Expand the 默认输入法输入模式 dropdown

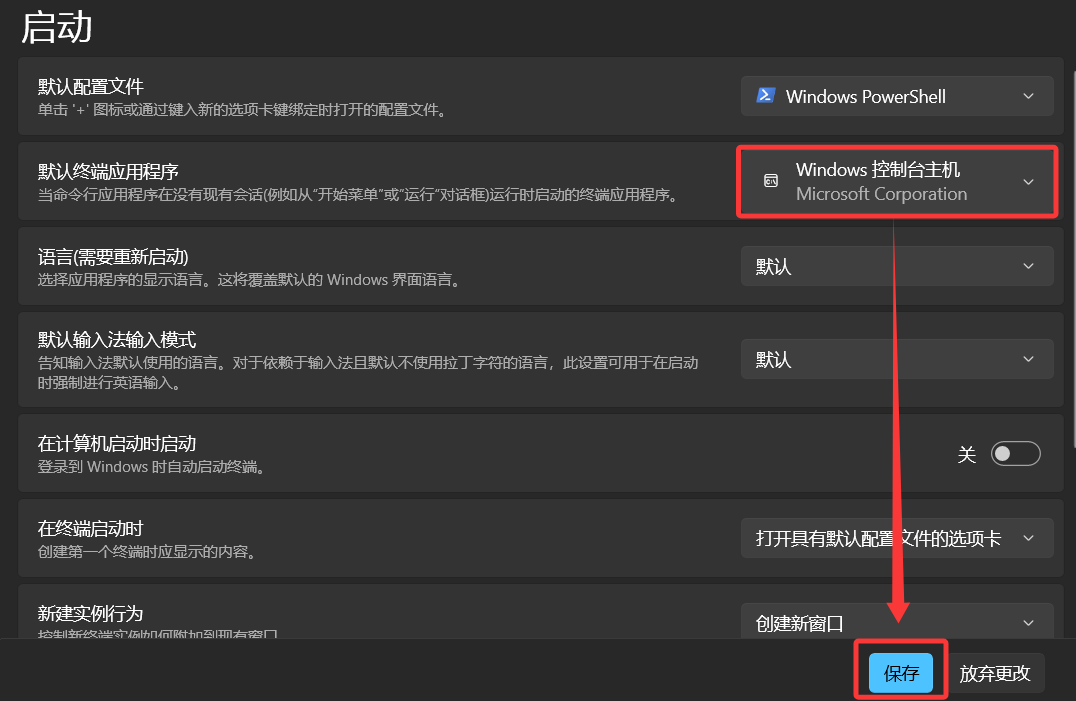click(897, 359)
